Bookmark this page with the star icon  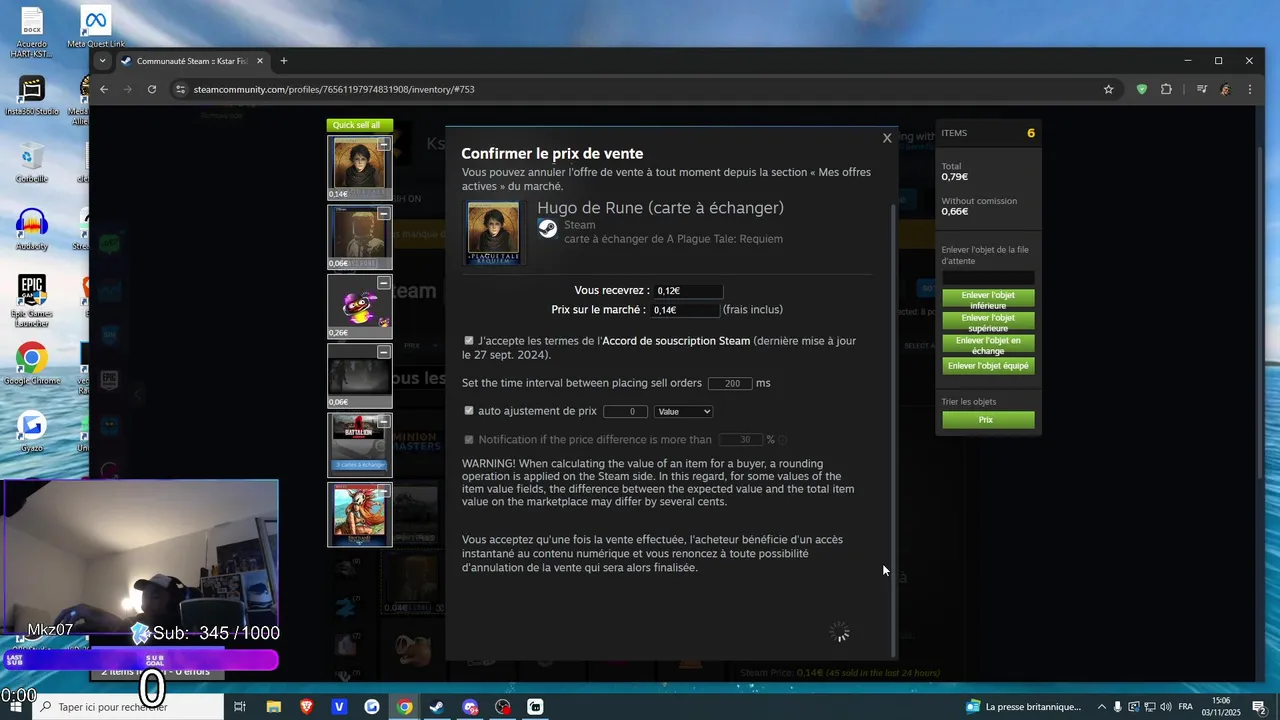[1108, 89]
